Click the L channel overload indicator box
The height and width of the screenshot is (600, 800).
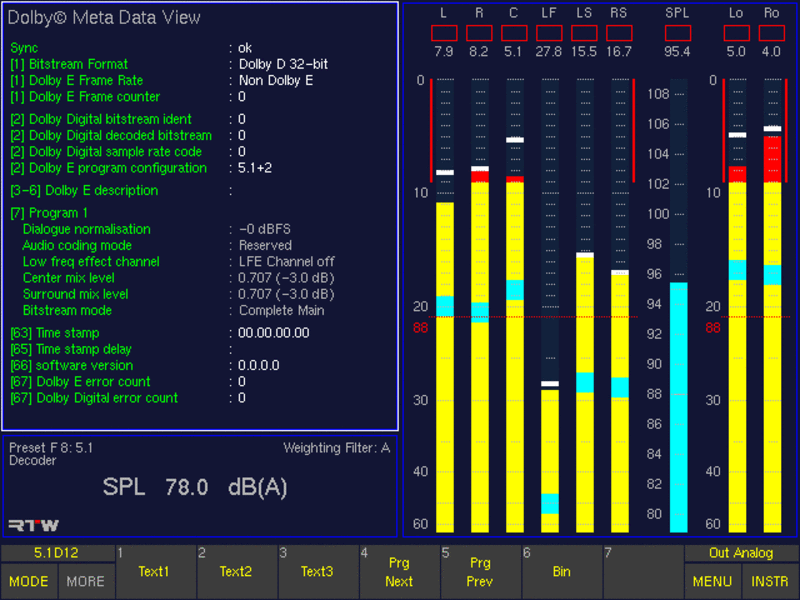click(x=444, y=33)
